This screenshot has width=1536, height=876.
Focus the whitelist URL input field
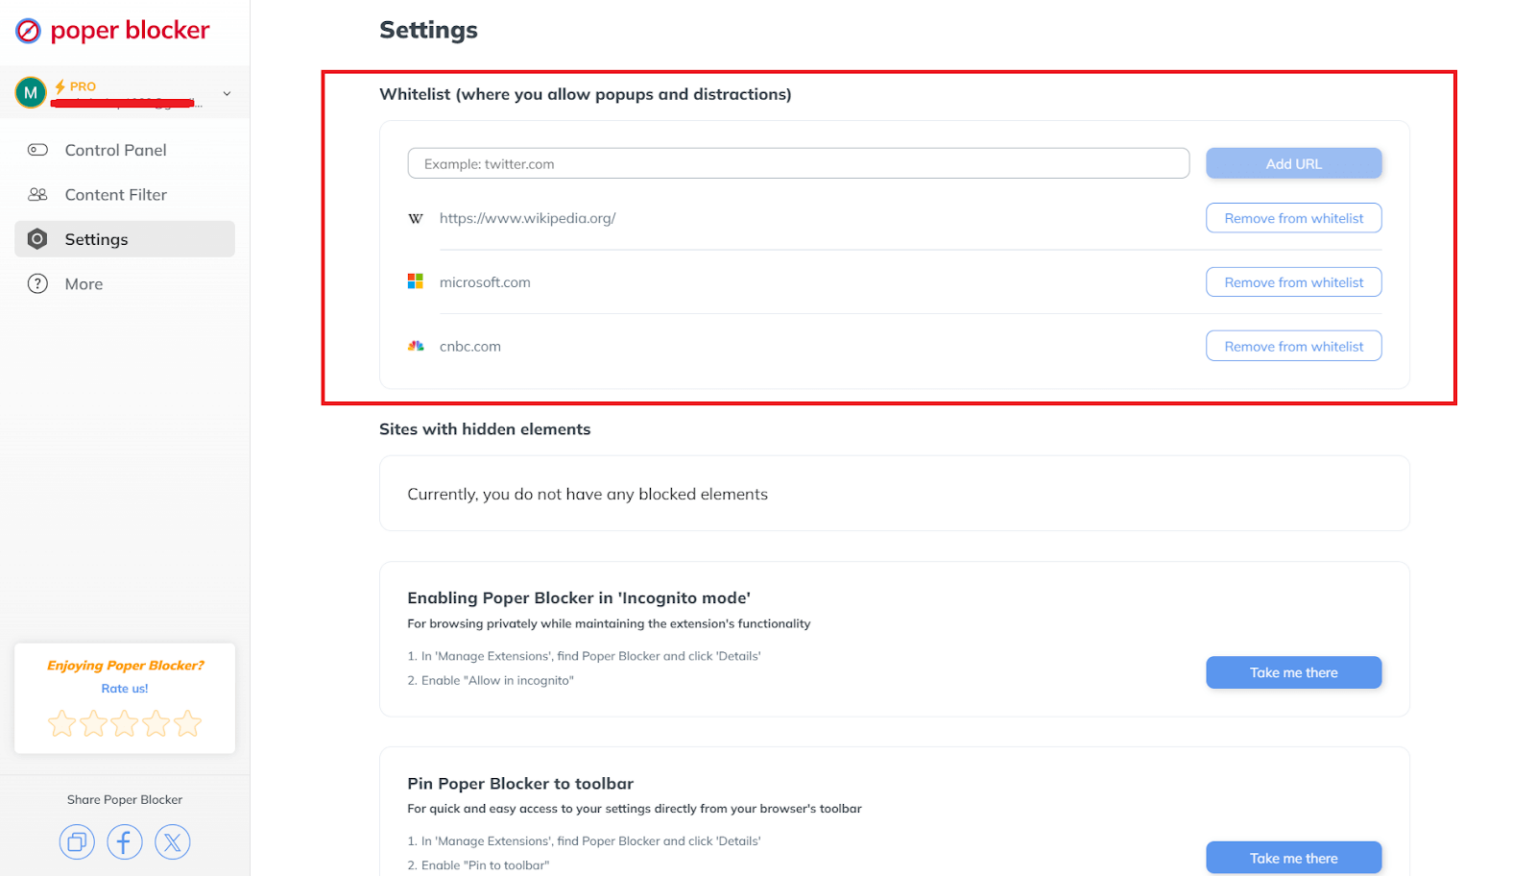[x=797, y=164]
